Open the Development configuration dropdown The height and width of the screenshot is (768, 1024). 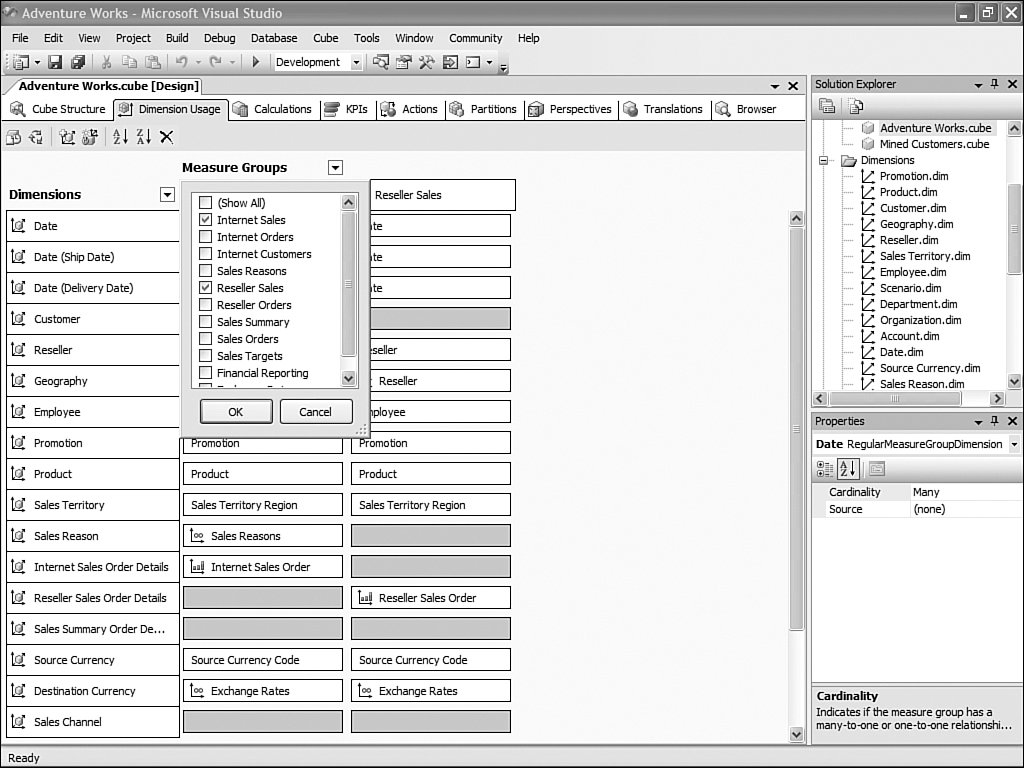tap(356, 62)
